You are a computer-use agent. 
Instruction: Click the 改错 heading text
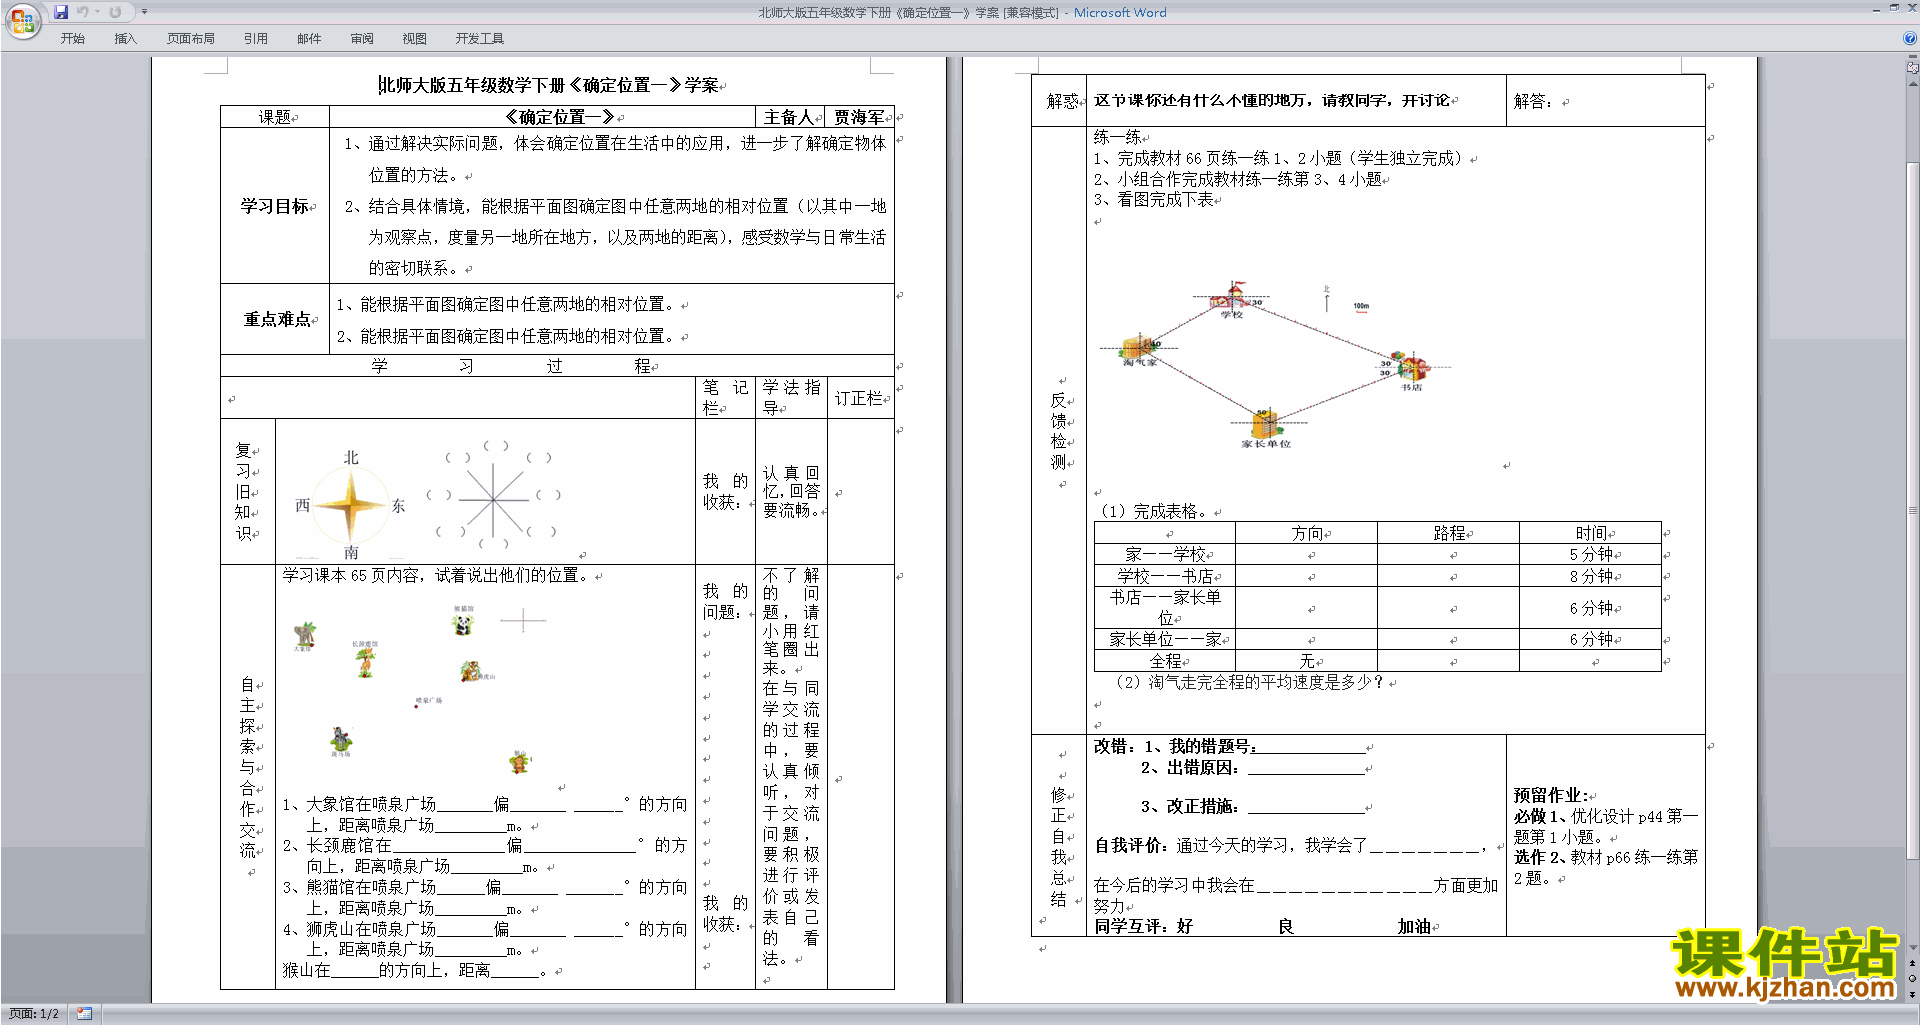1114,746
